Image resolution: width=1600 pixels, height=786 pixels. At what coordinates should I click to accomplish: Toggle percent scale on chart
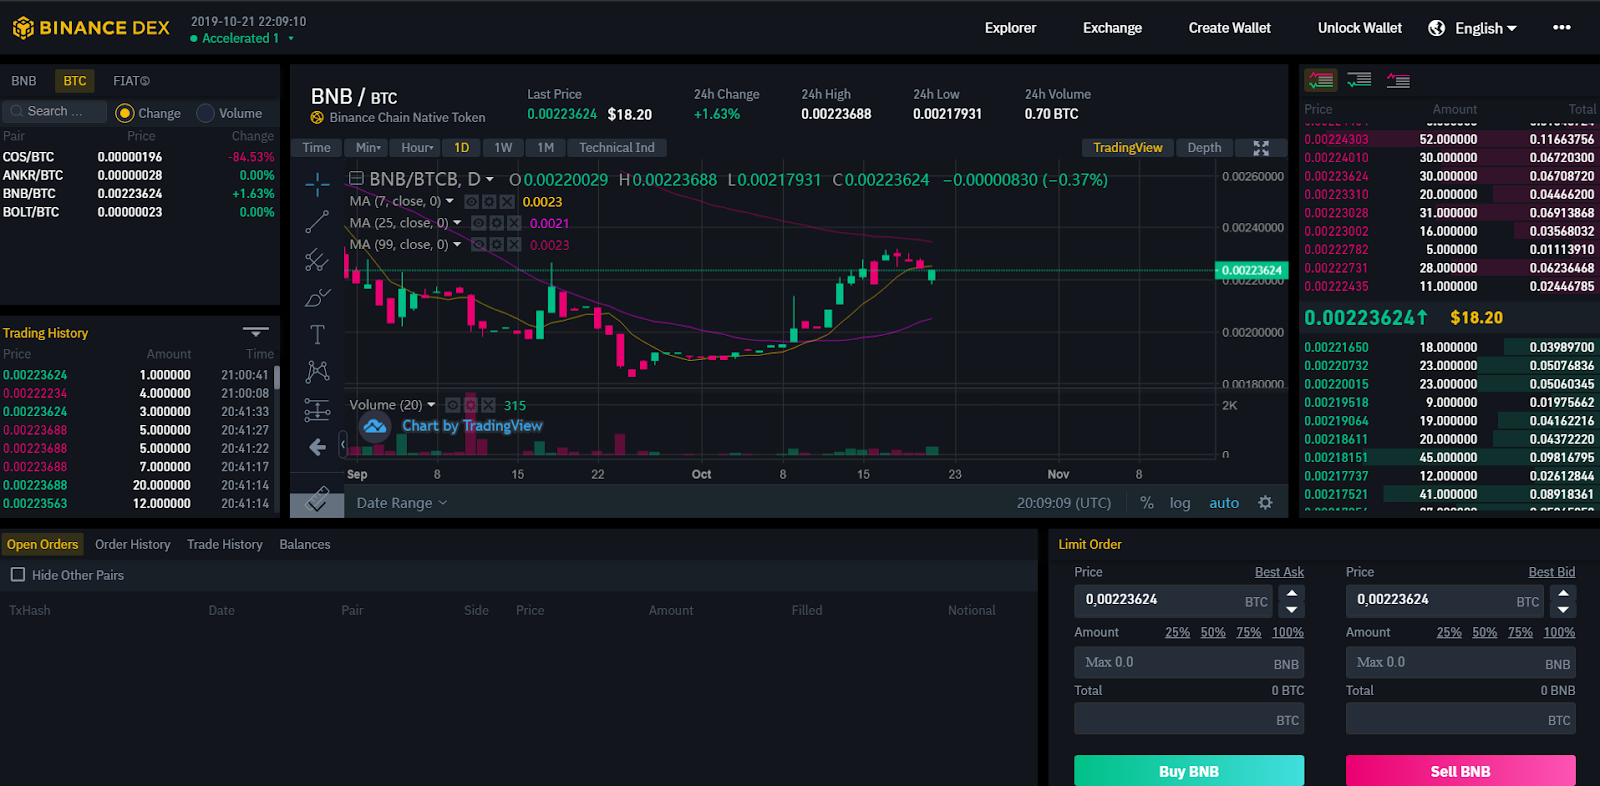point(1147,503)
